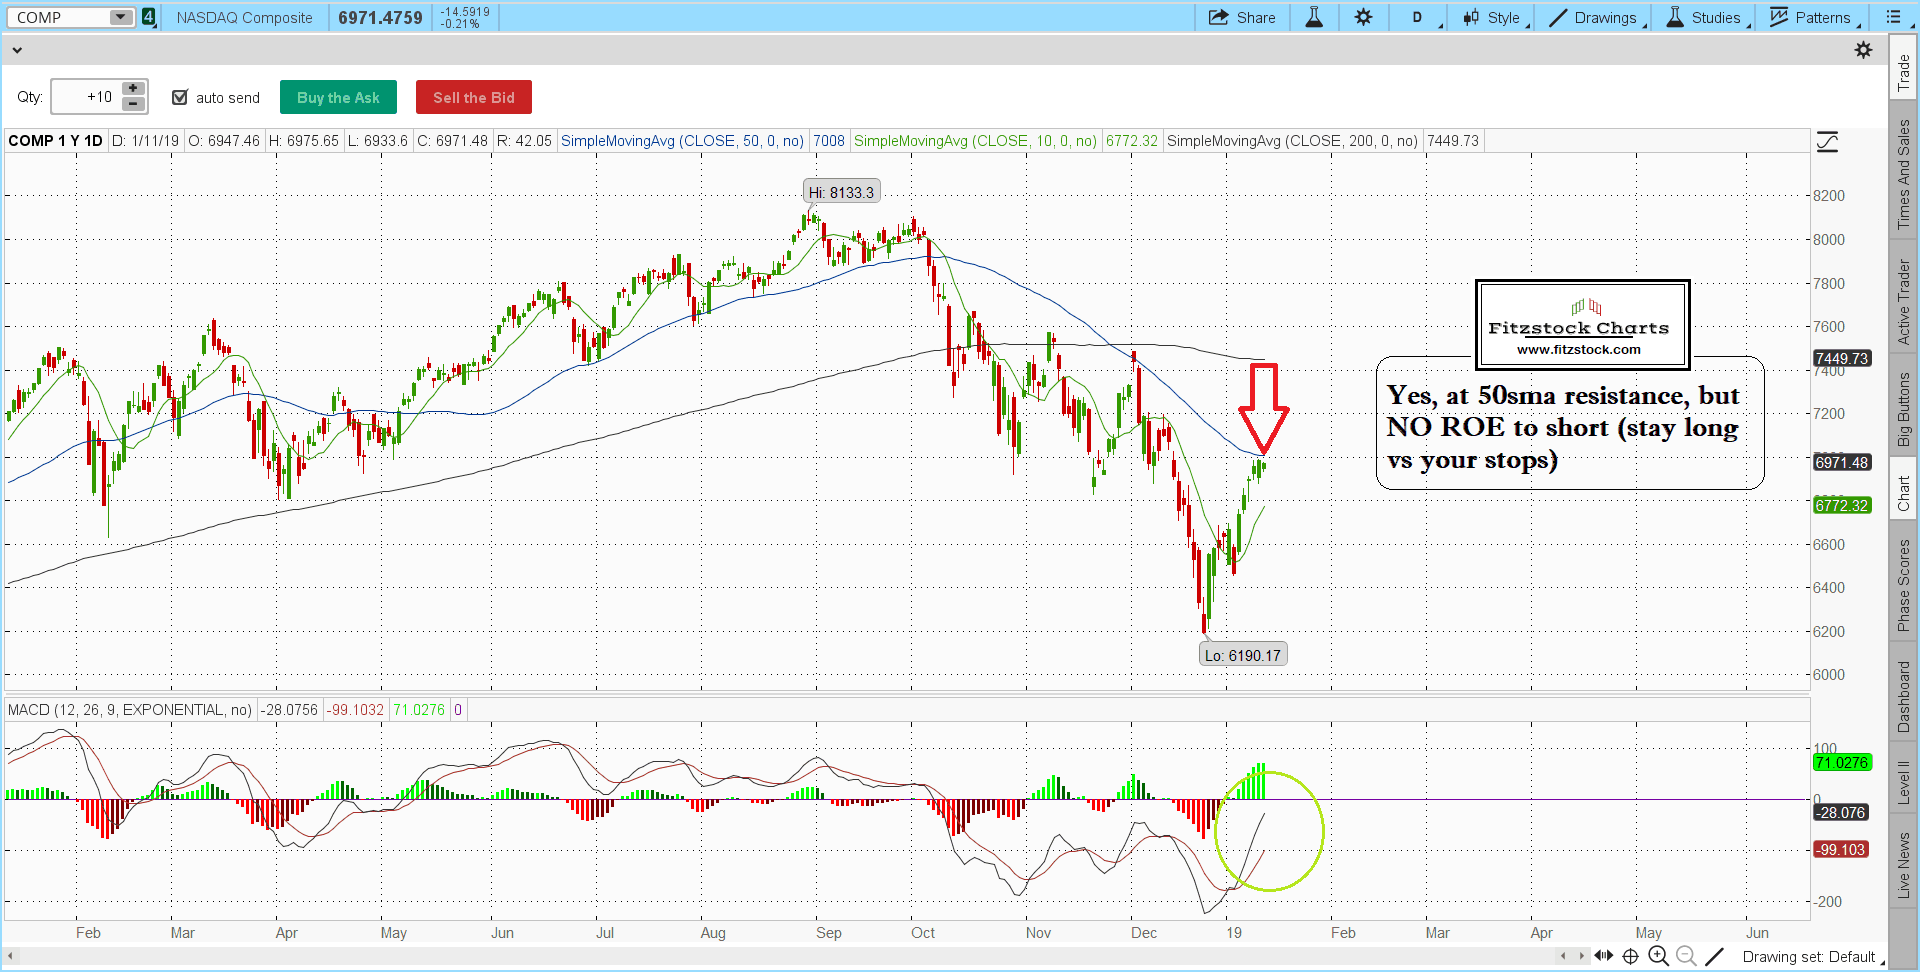Open Big Buttons panel settings gear
This screenshot has width=1920, height=972.
point(1863,50)
